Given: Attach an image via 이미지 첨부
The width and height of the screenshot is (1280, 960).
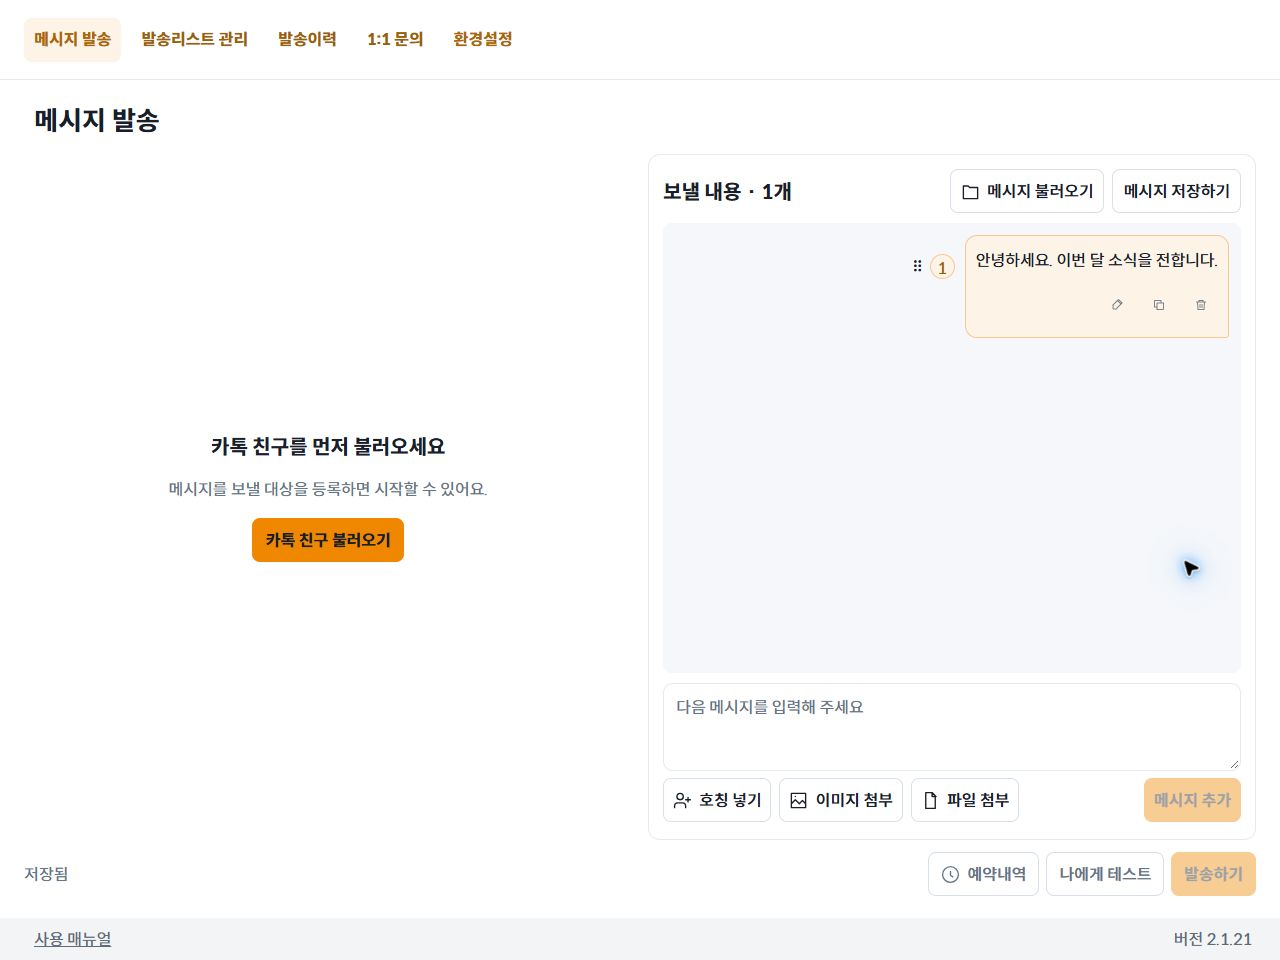Looking at the screenshot, I should (841, 800).
